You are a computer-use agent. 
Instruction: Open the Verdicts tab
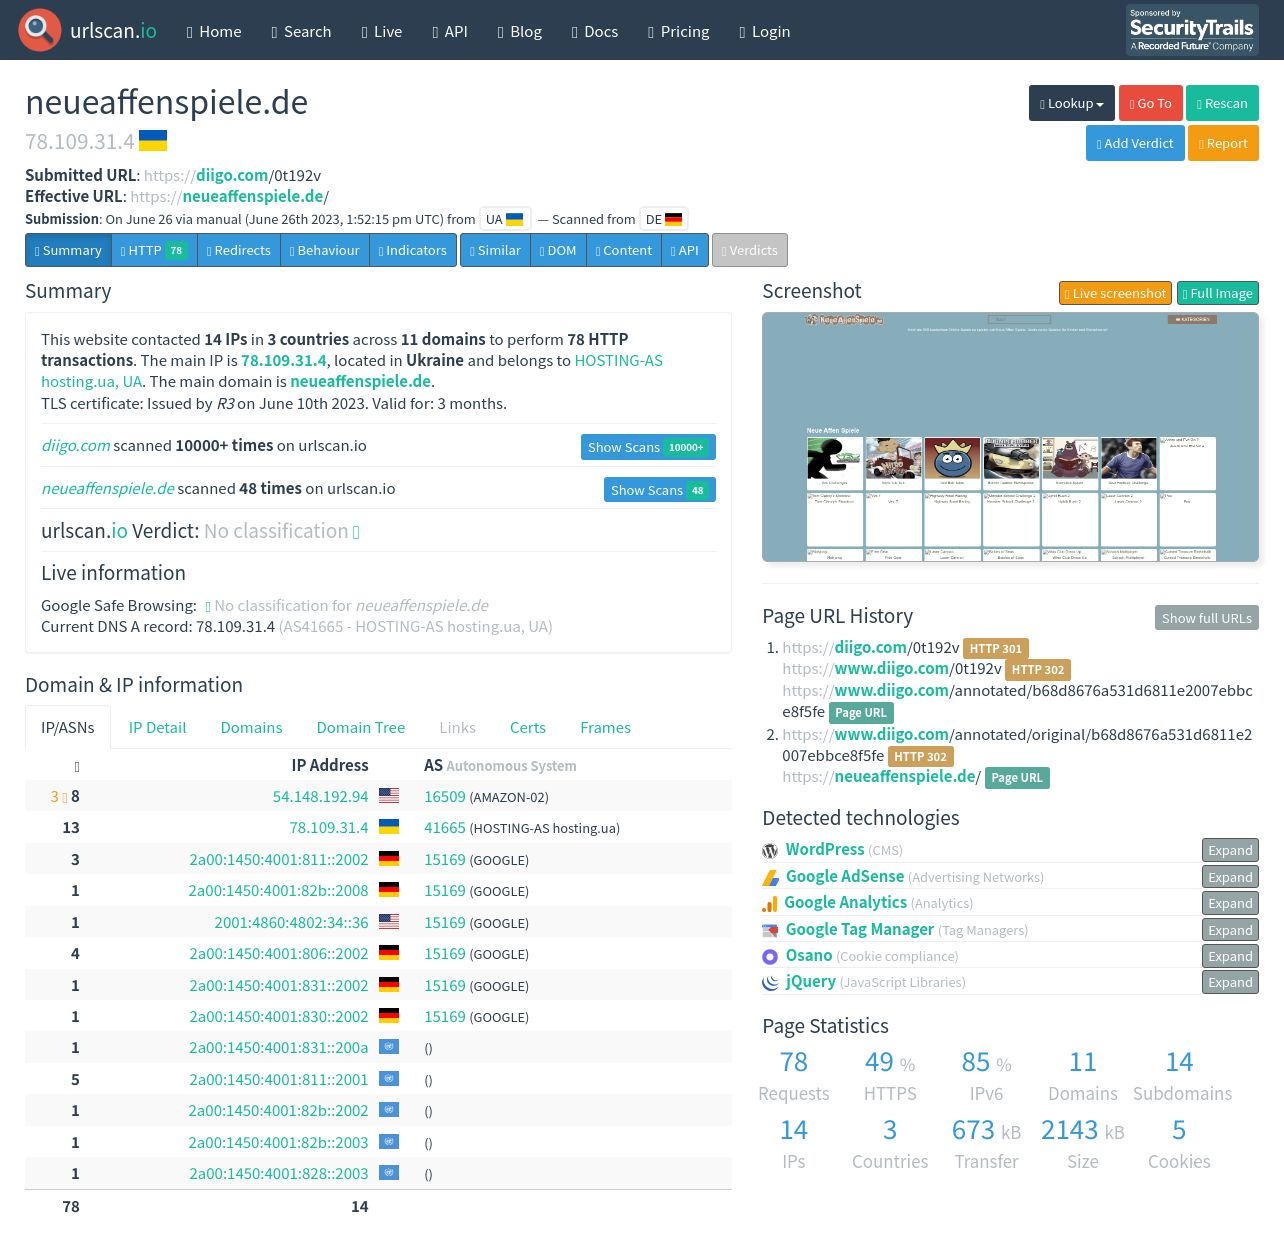(x=750, y=250)
